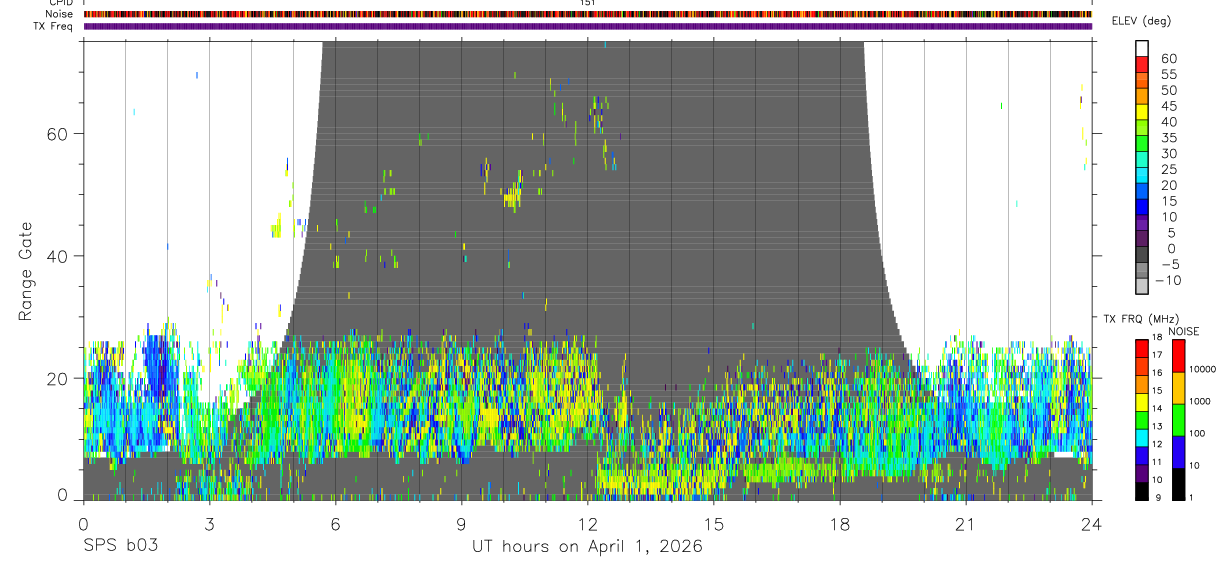The height and width of the screenshot is (567, 1228).
Task: Click the 'ELEV (deg)' colorbar title
Action: [1141, 21]
